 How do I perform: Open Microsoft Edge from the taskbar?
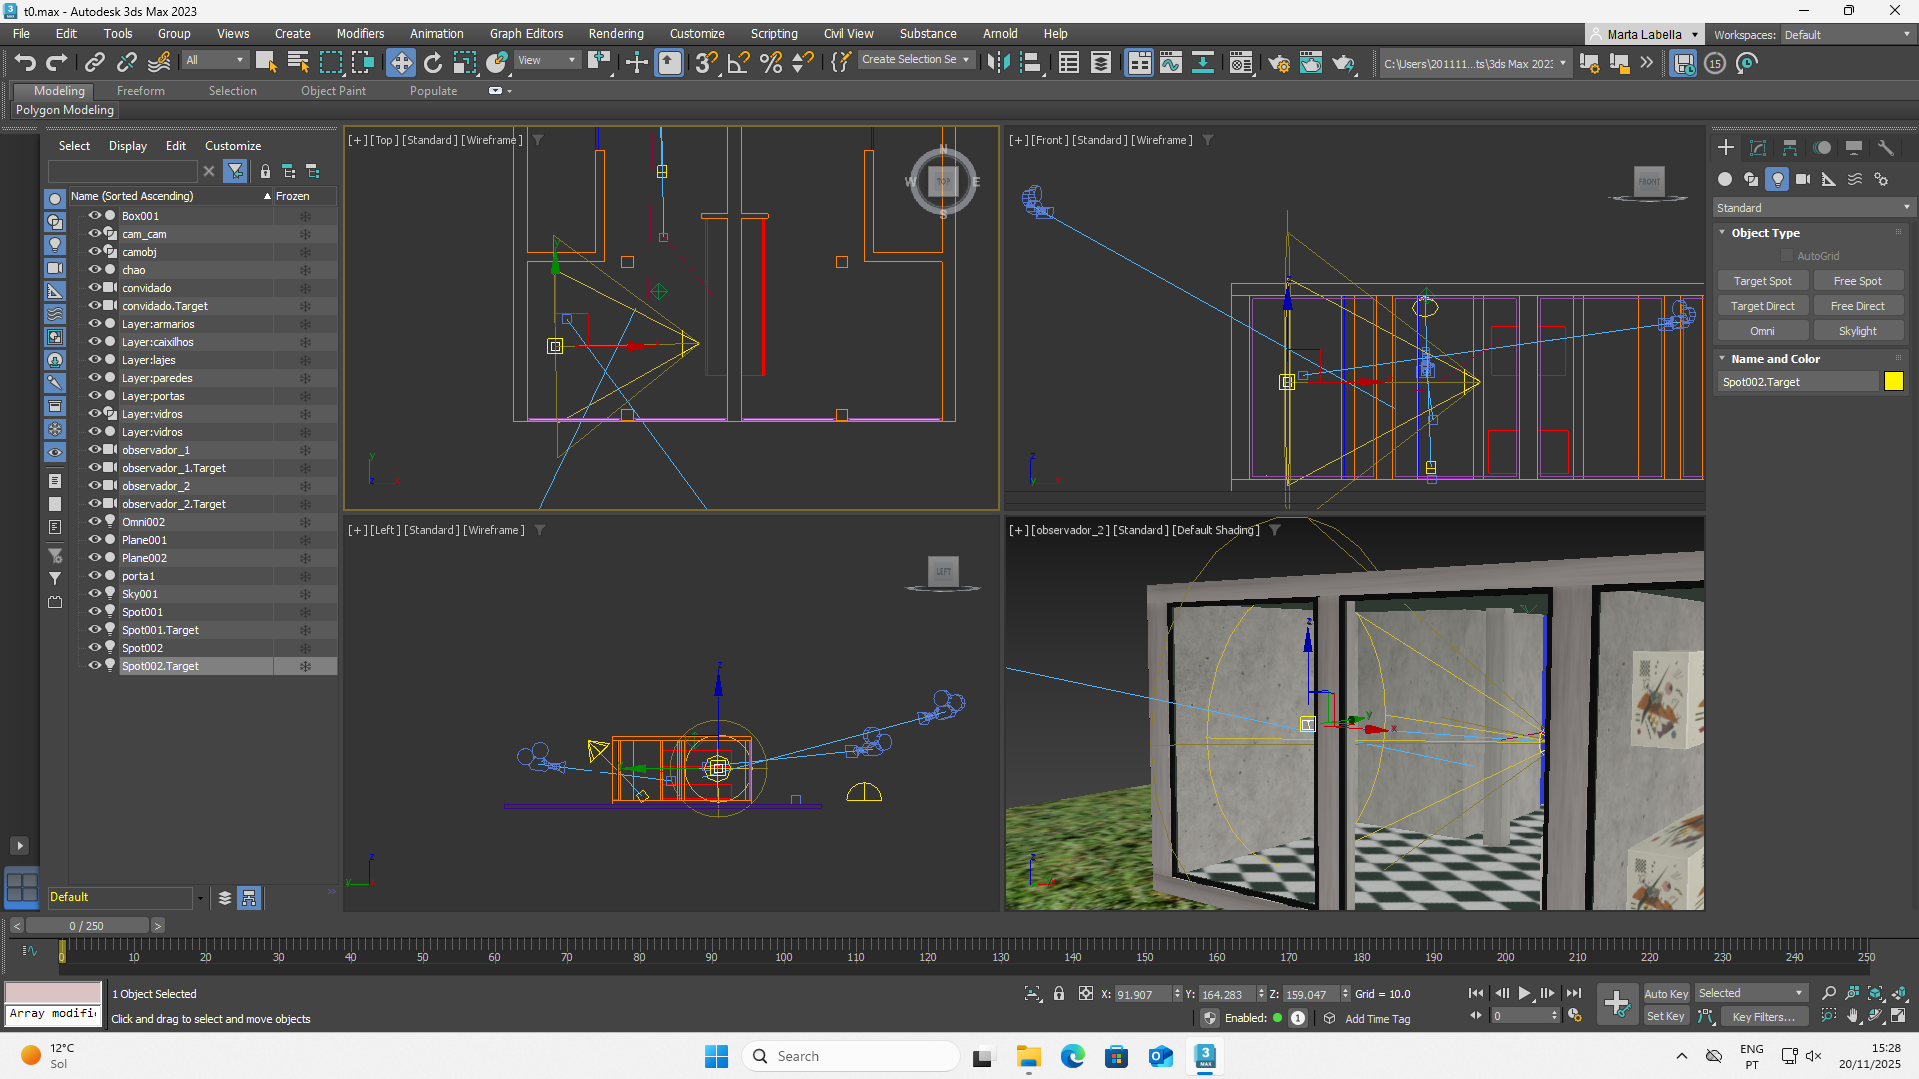pos(1072,1056)
